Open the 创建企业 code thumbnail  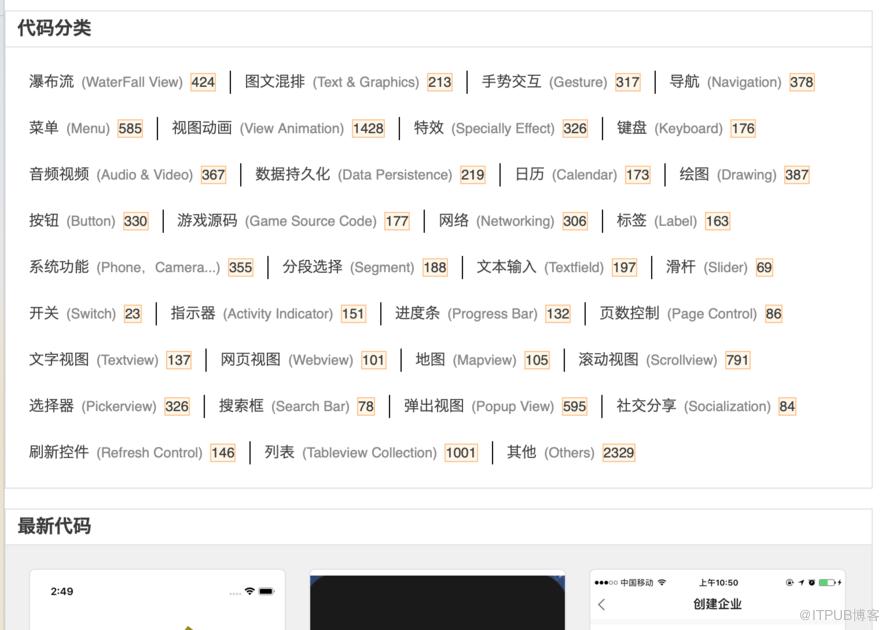pos(717,600)
